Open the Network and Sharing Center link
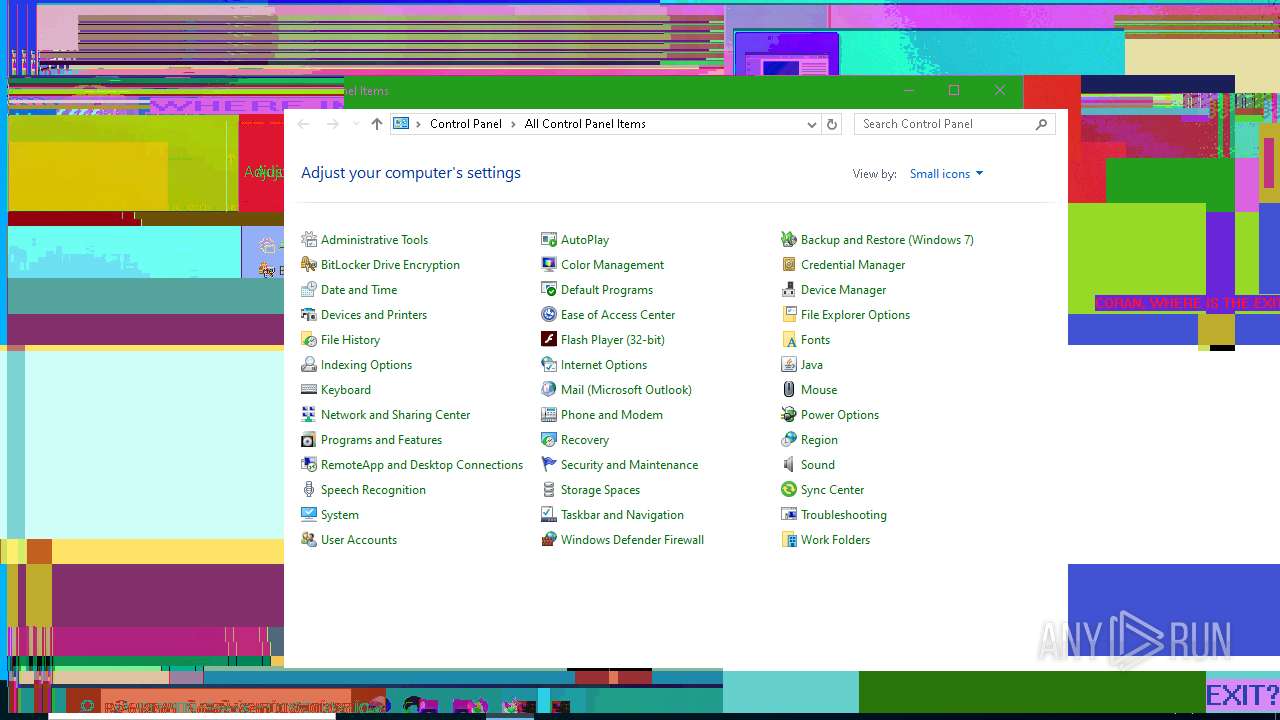The image size is (1280, 720). 395,415
